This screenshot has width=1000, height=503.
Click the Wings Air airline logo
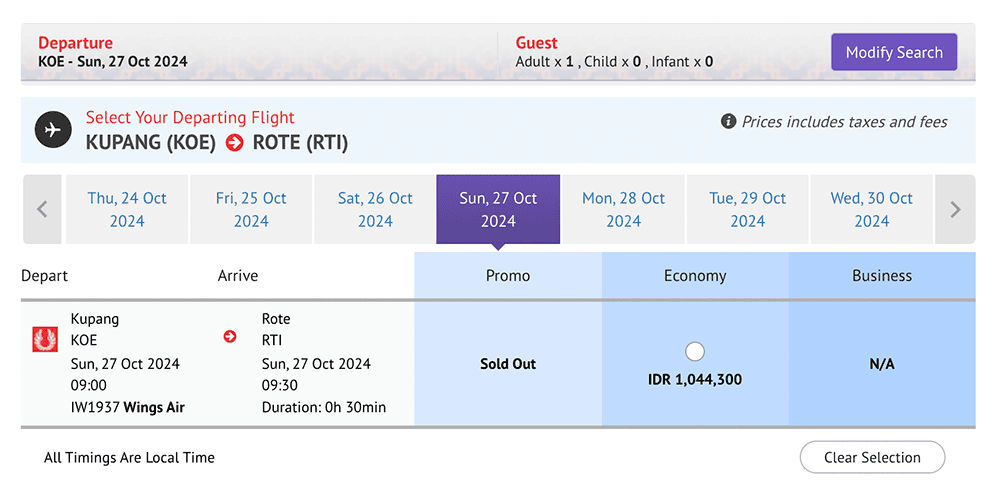[x=45, y=339]
